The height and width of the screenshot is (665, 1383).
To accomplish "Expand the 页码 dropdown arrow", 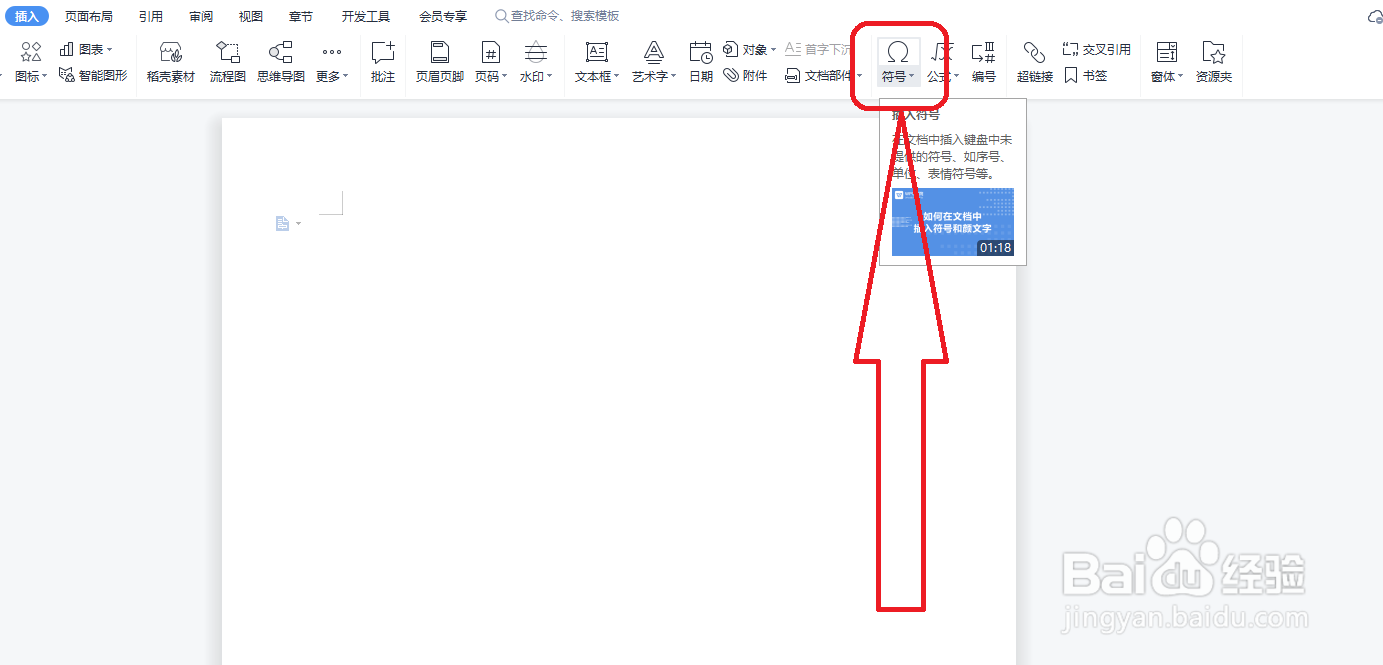I will (x=505, y=76).
